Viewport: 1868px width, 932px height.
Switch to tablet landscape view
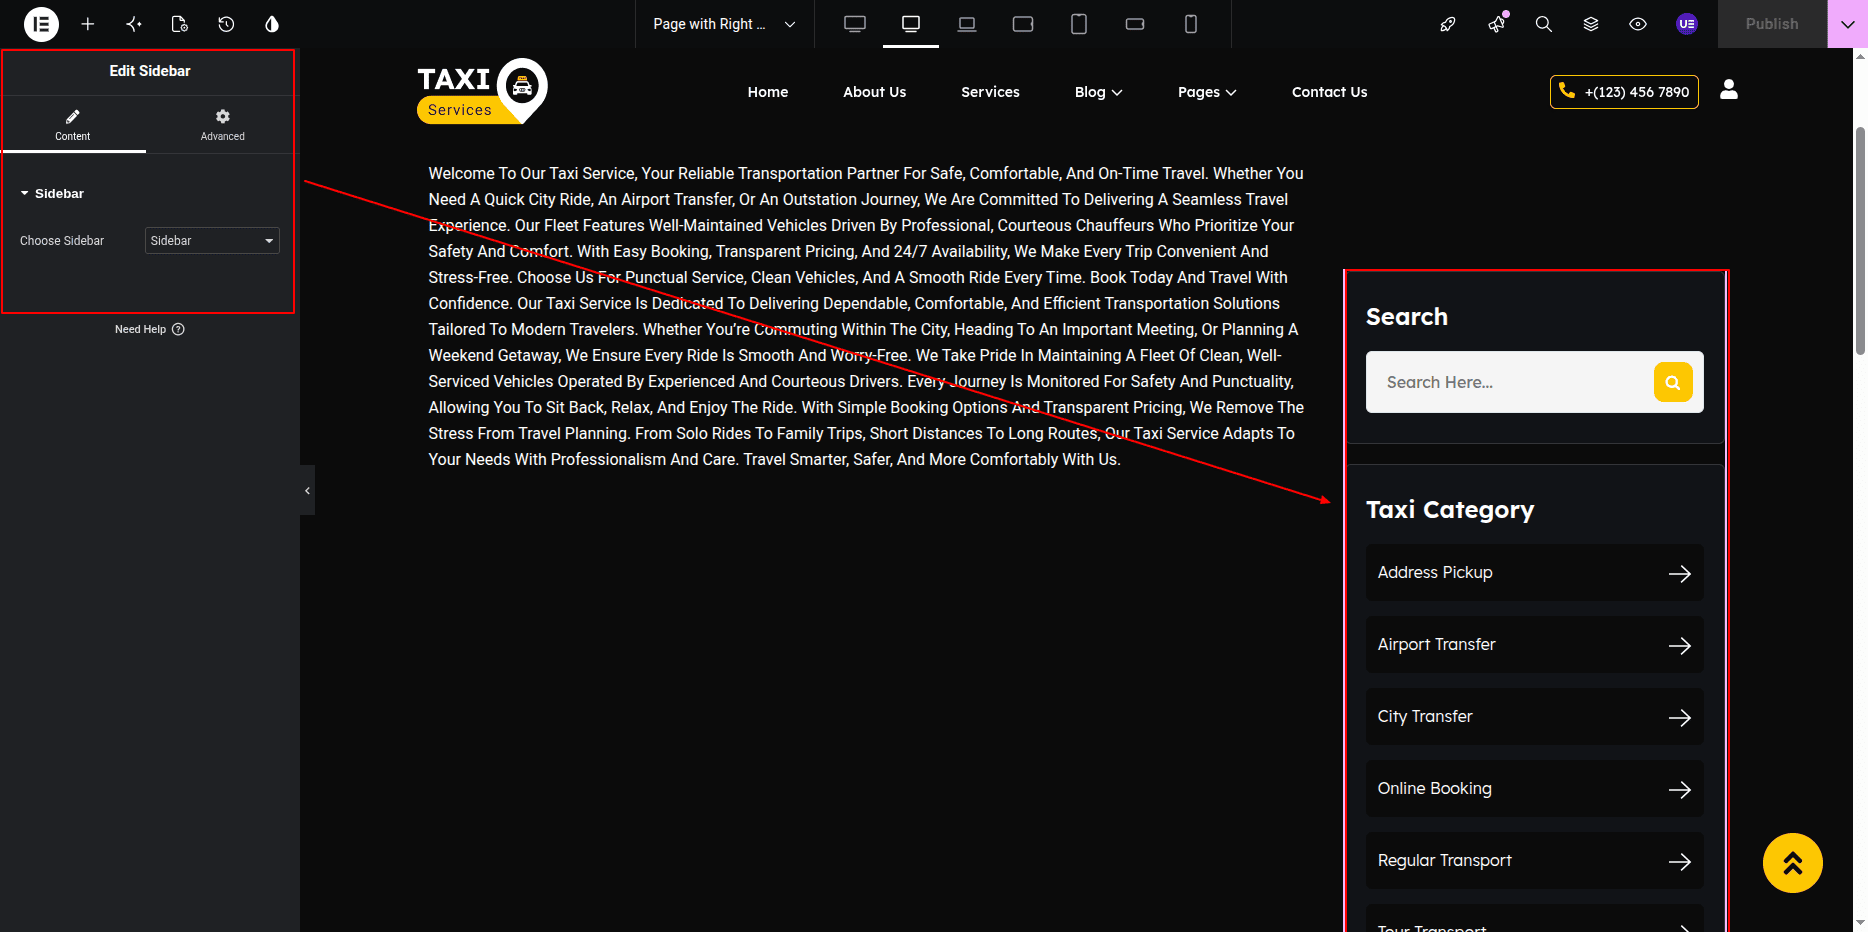click(x=1023, y=24)
